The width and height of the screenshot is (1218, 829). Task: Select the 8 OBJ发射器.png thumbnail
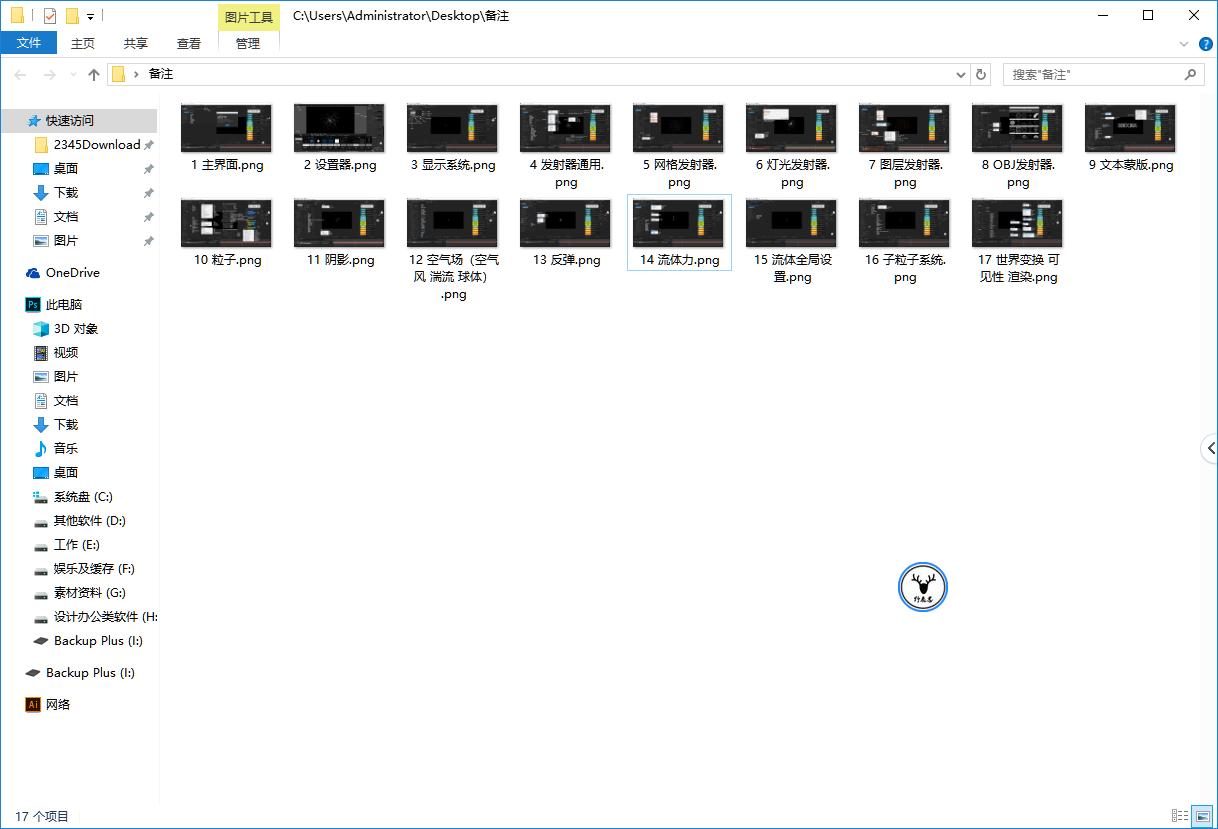[1018, 128]
